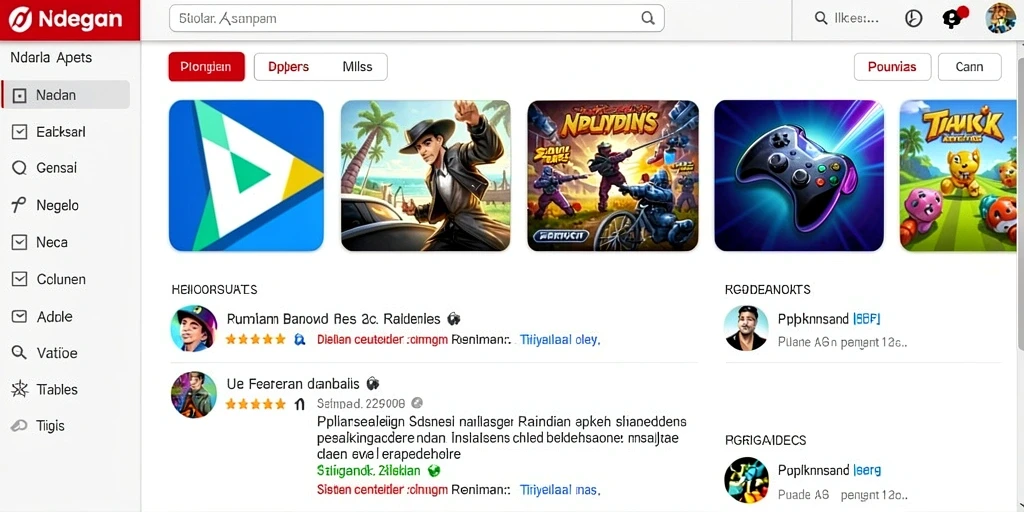Viewport: 1024px width, 512px height.
Task: Click the magnifier icon beside Vatioe
Action: 20,353
